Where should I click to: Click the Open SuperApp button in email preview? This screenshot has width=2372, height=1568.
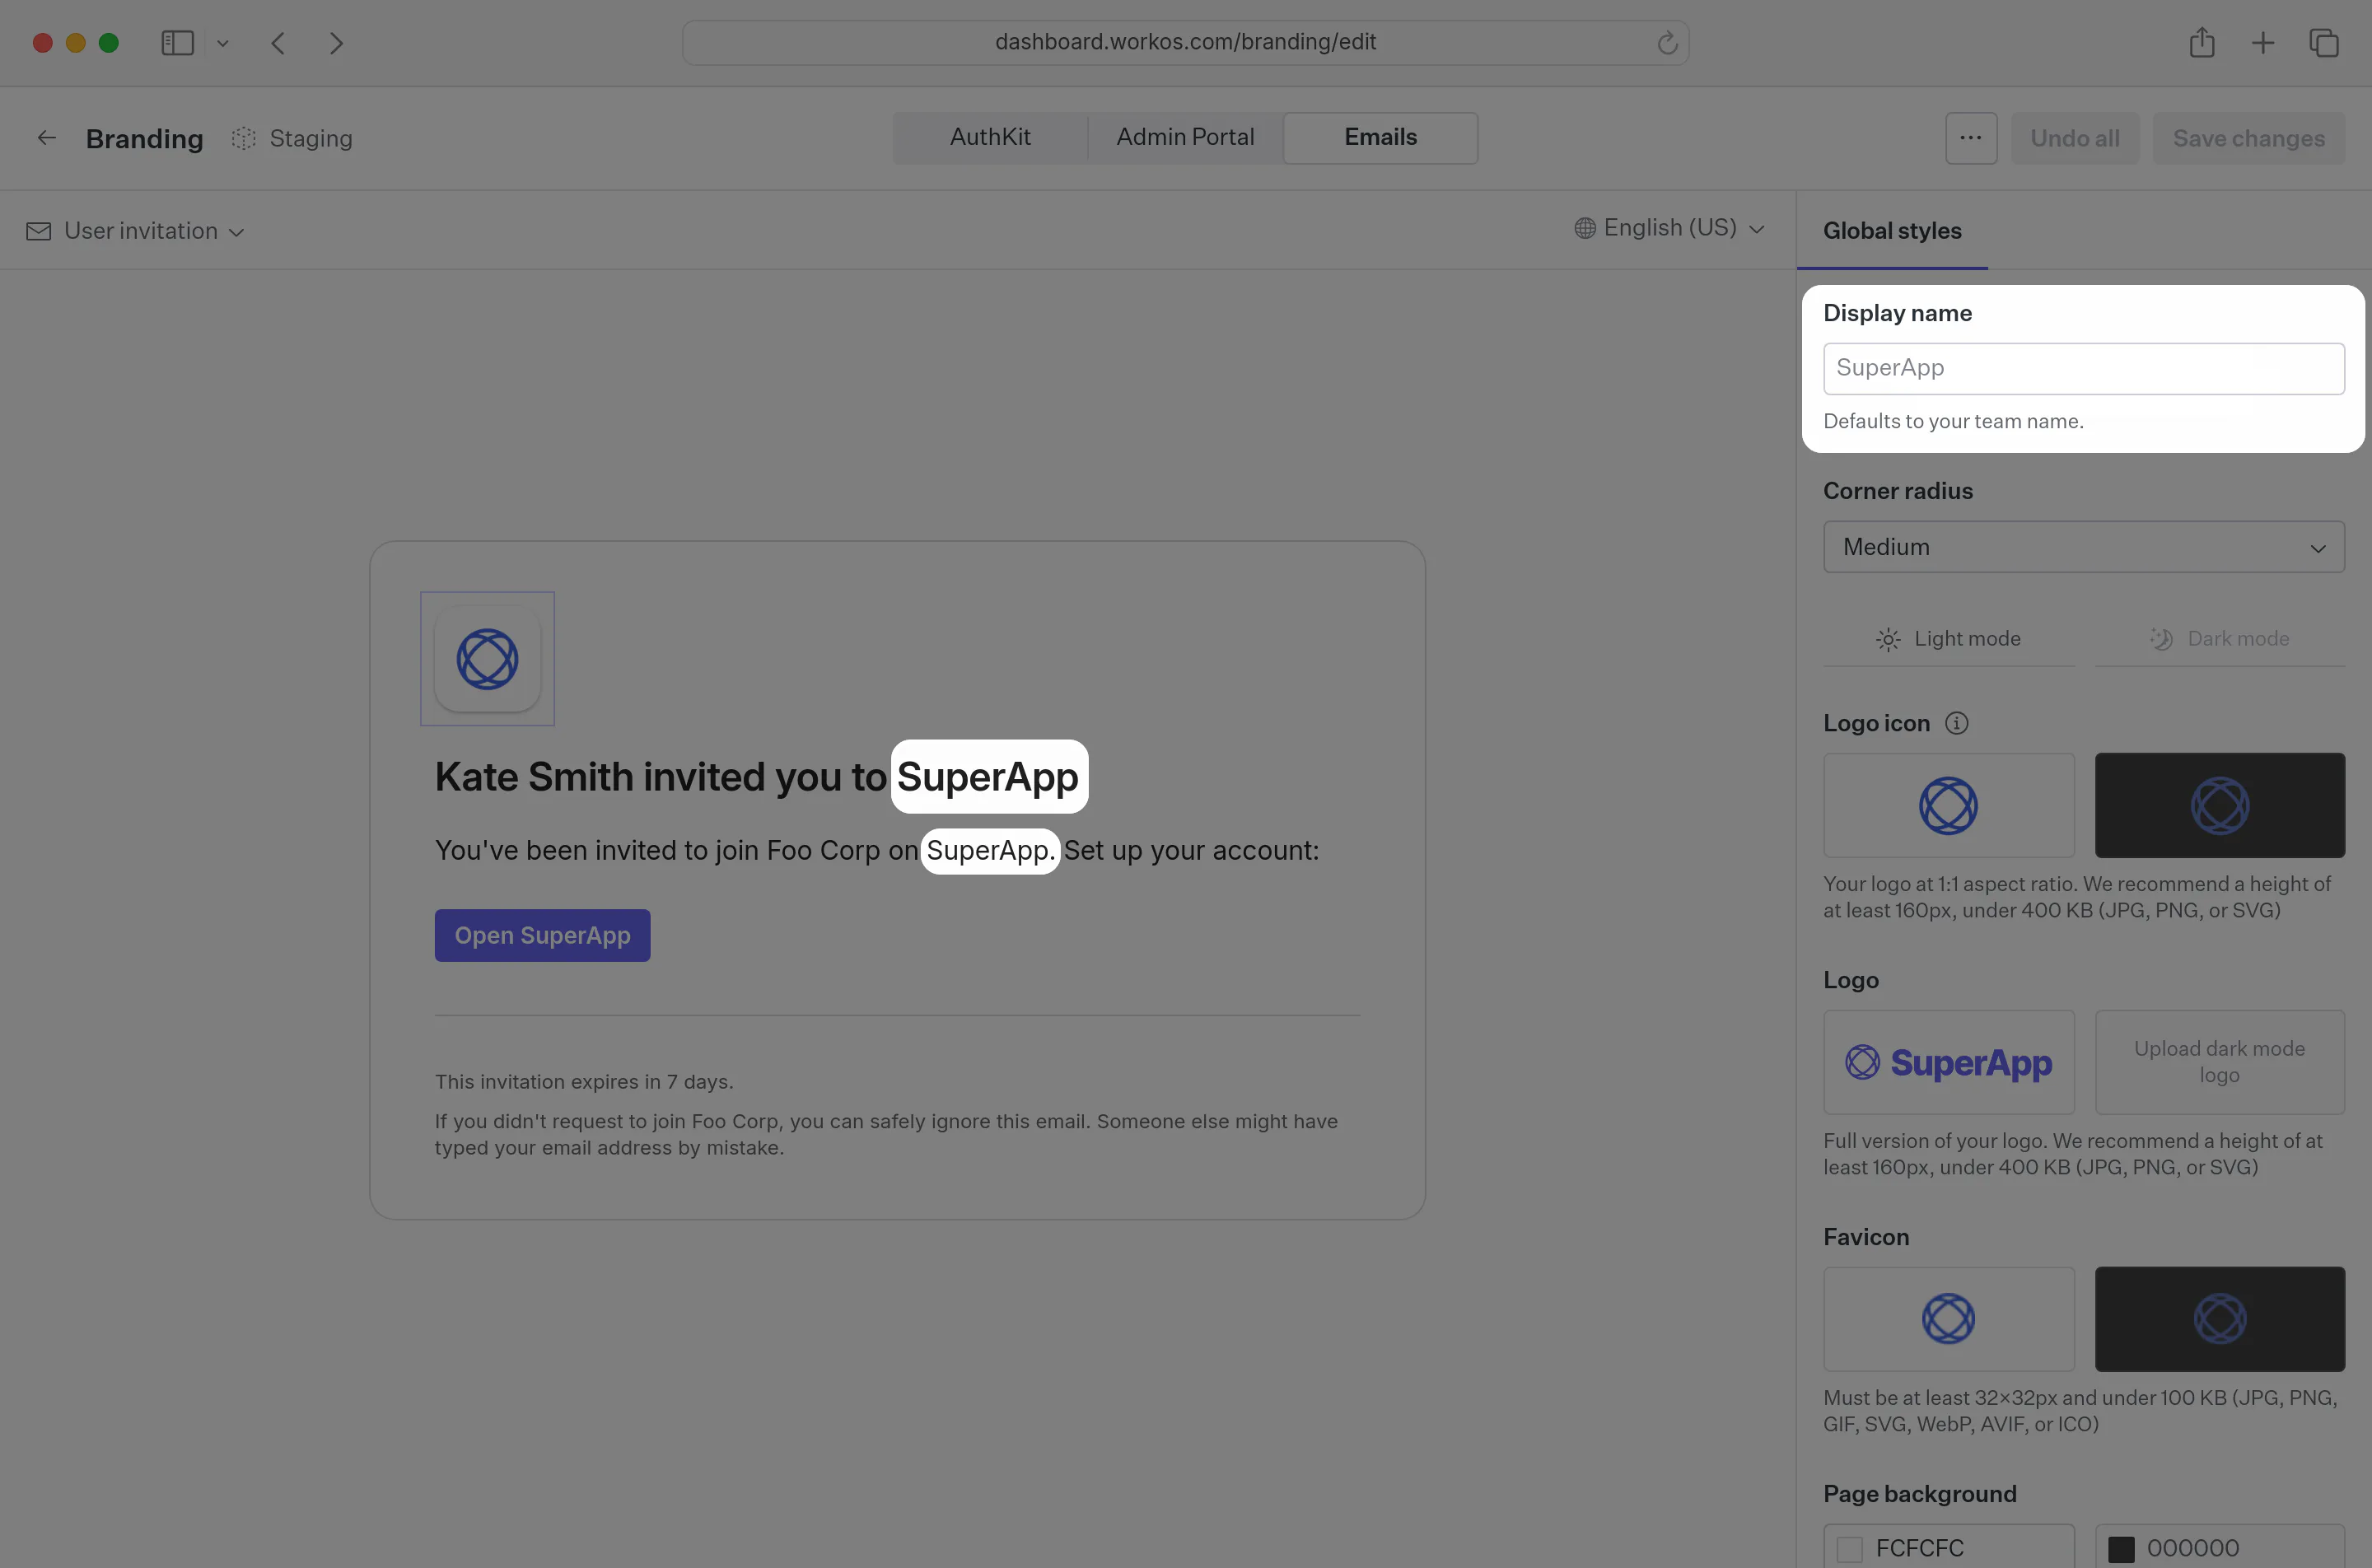542,935
